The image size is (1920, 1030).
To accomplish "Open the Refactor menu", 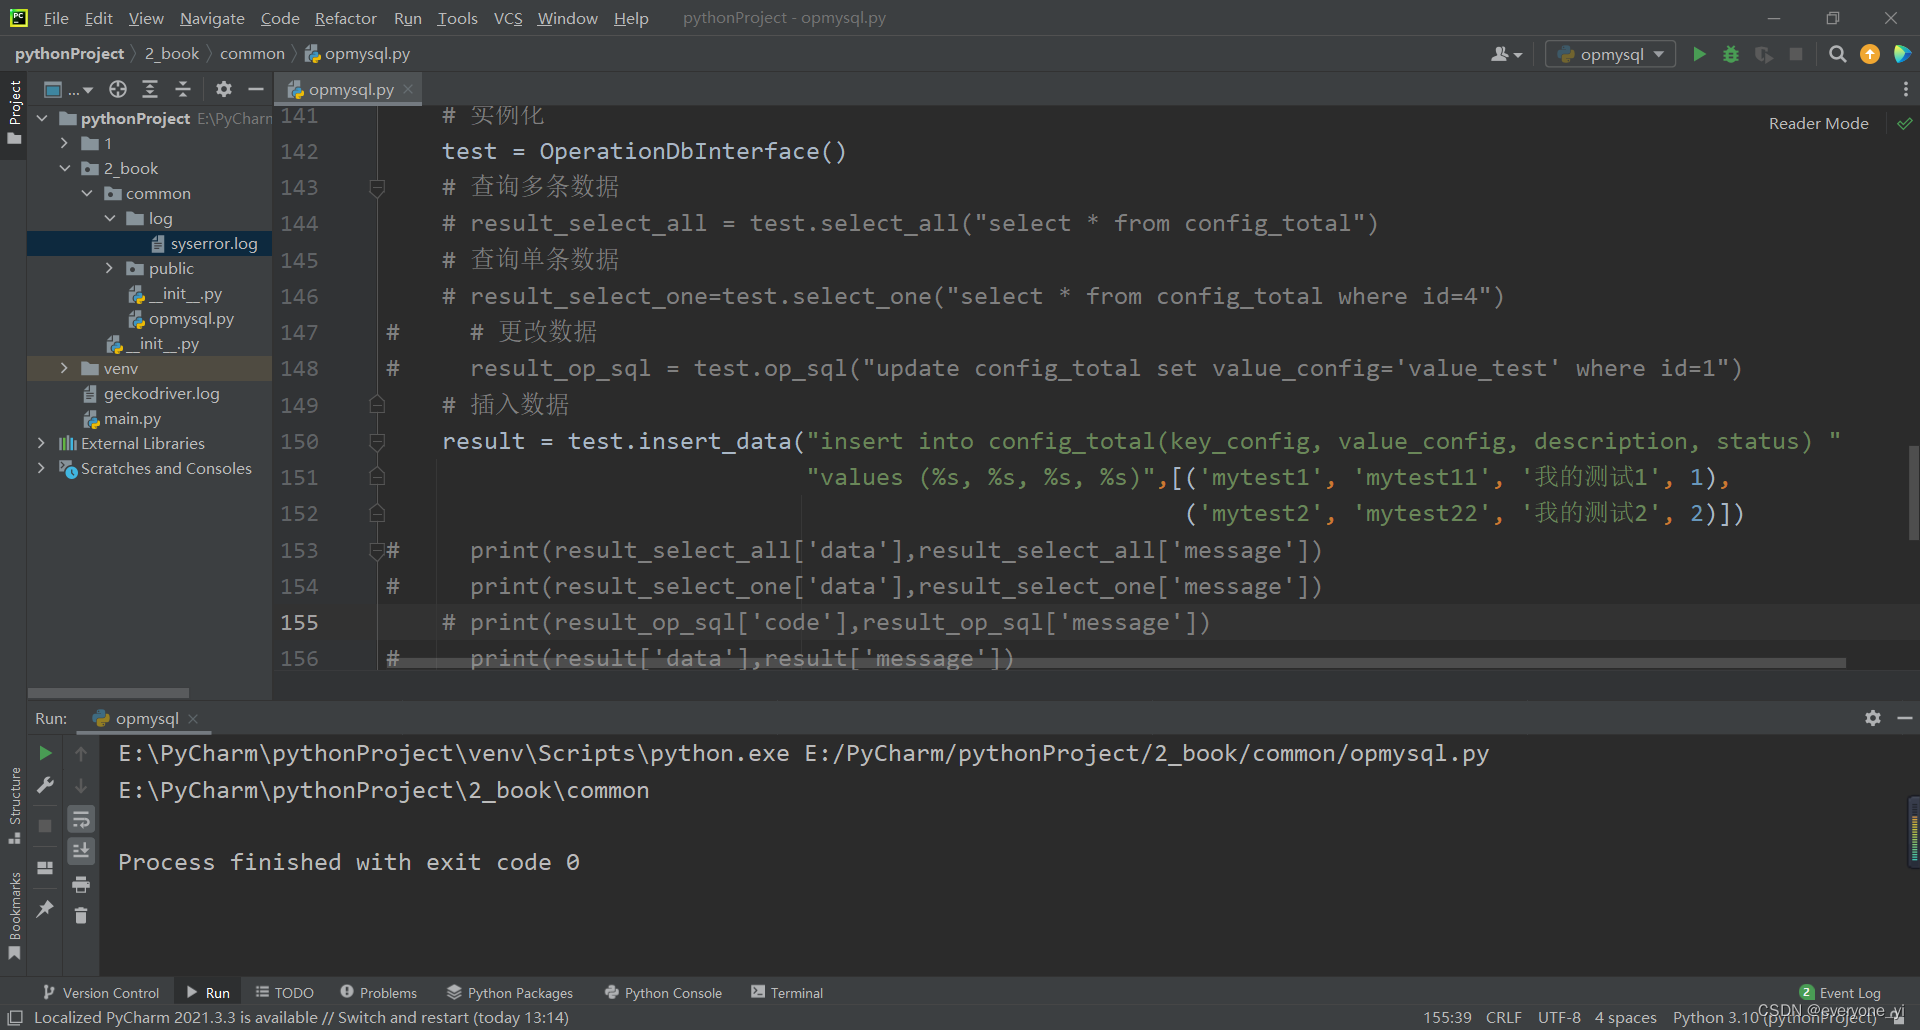I will click(x=345, y=18).
